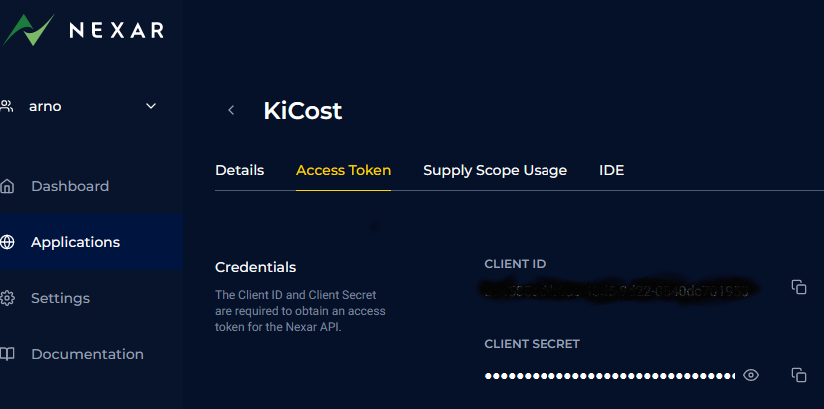Open the Documentation sidebar link
Viewport: 824px width, 409px height.
(87, 354)
